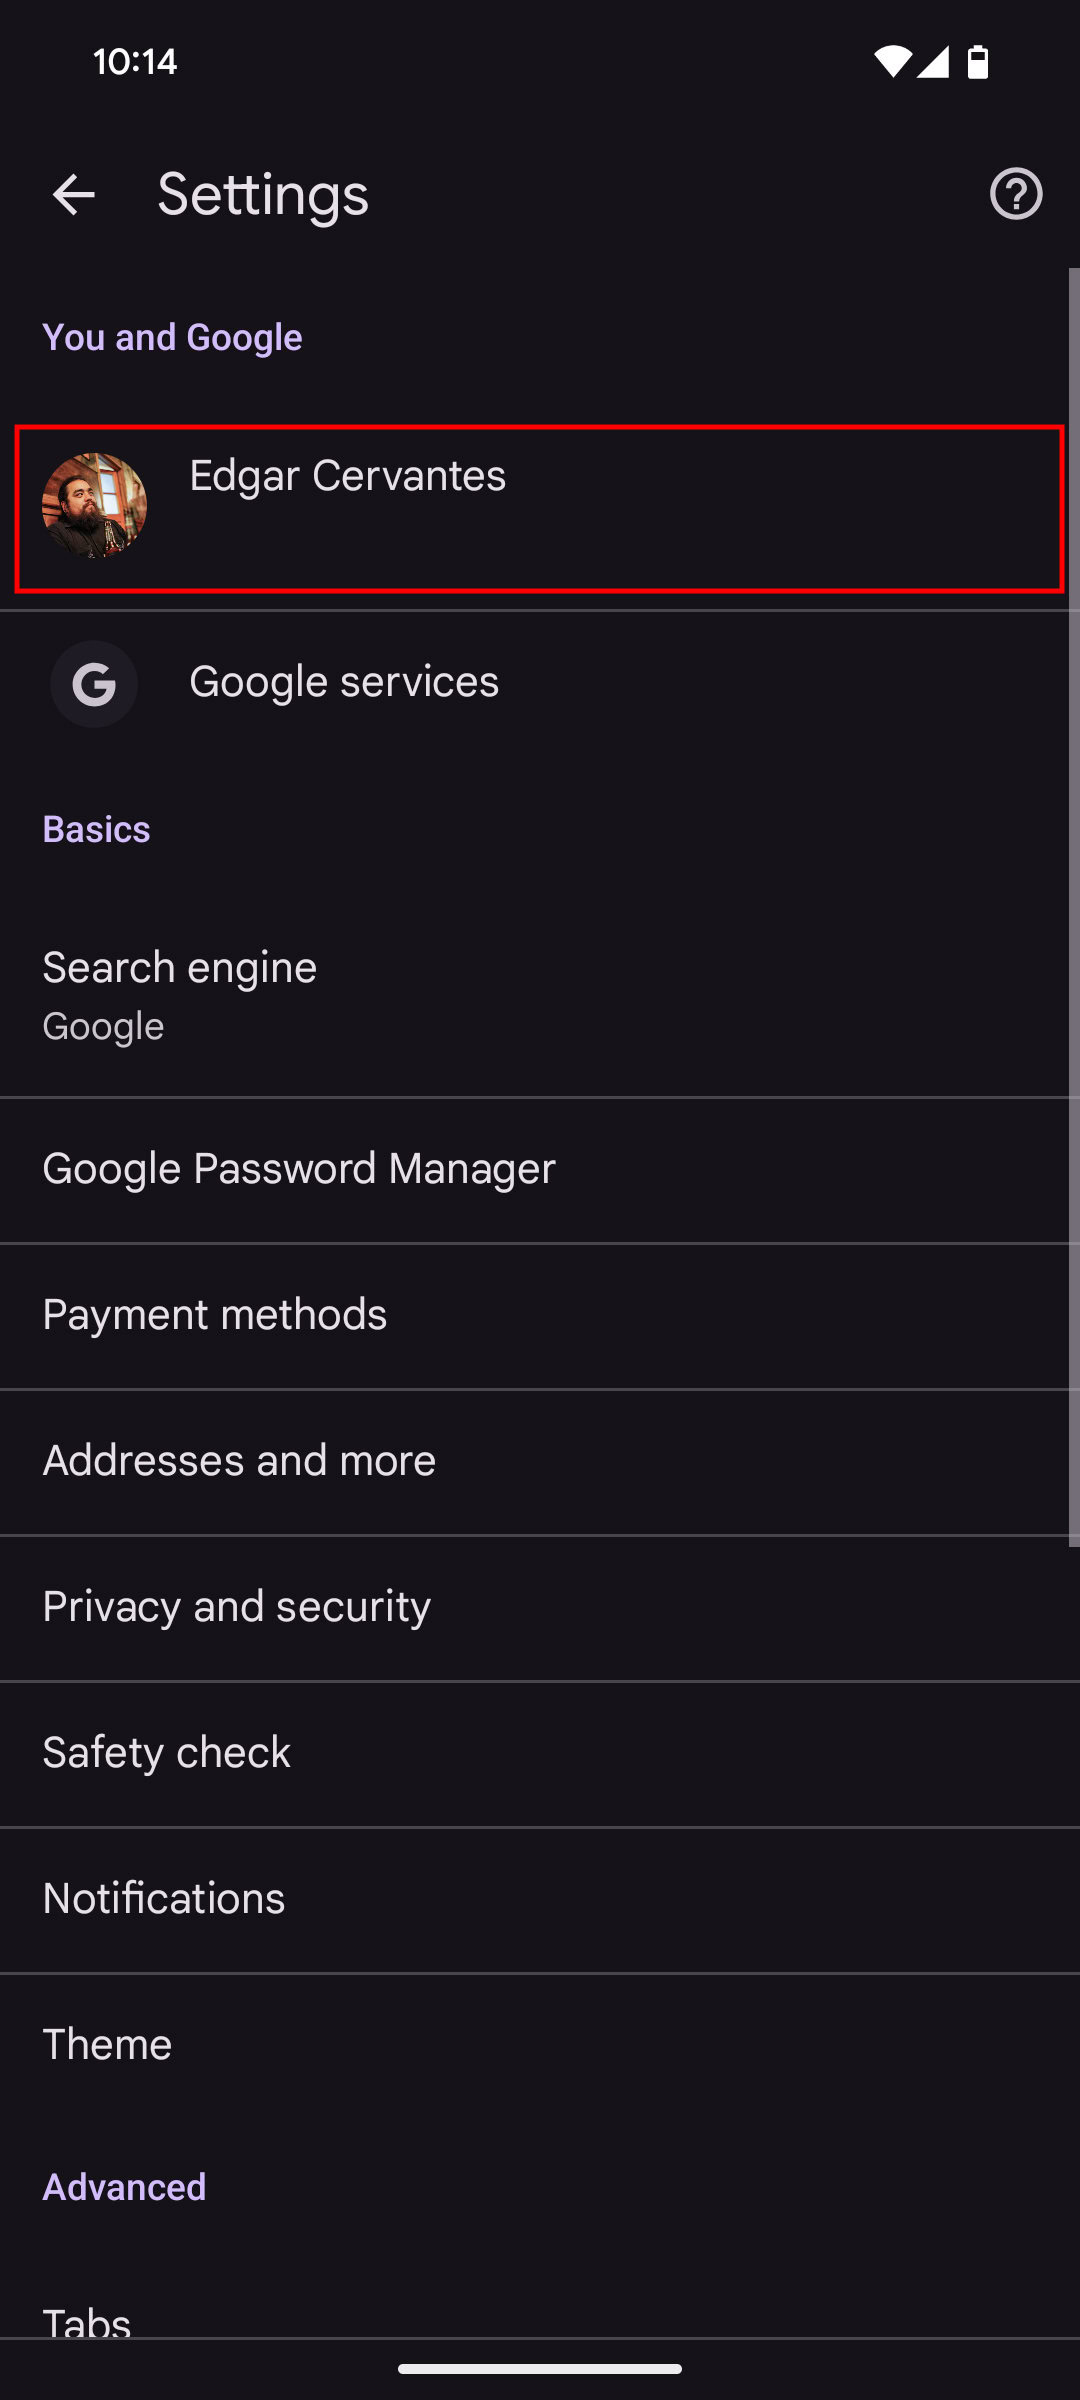
Task: Tap the Google G logo icon
Action: [x=94, y=684]
